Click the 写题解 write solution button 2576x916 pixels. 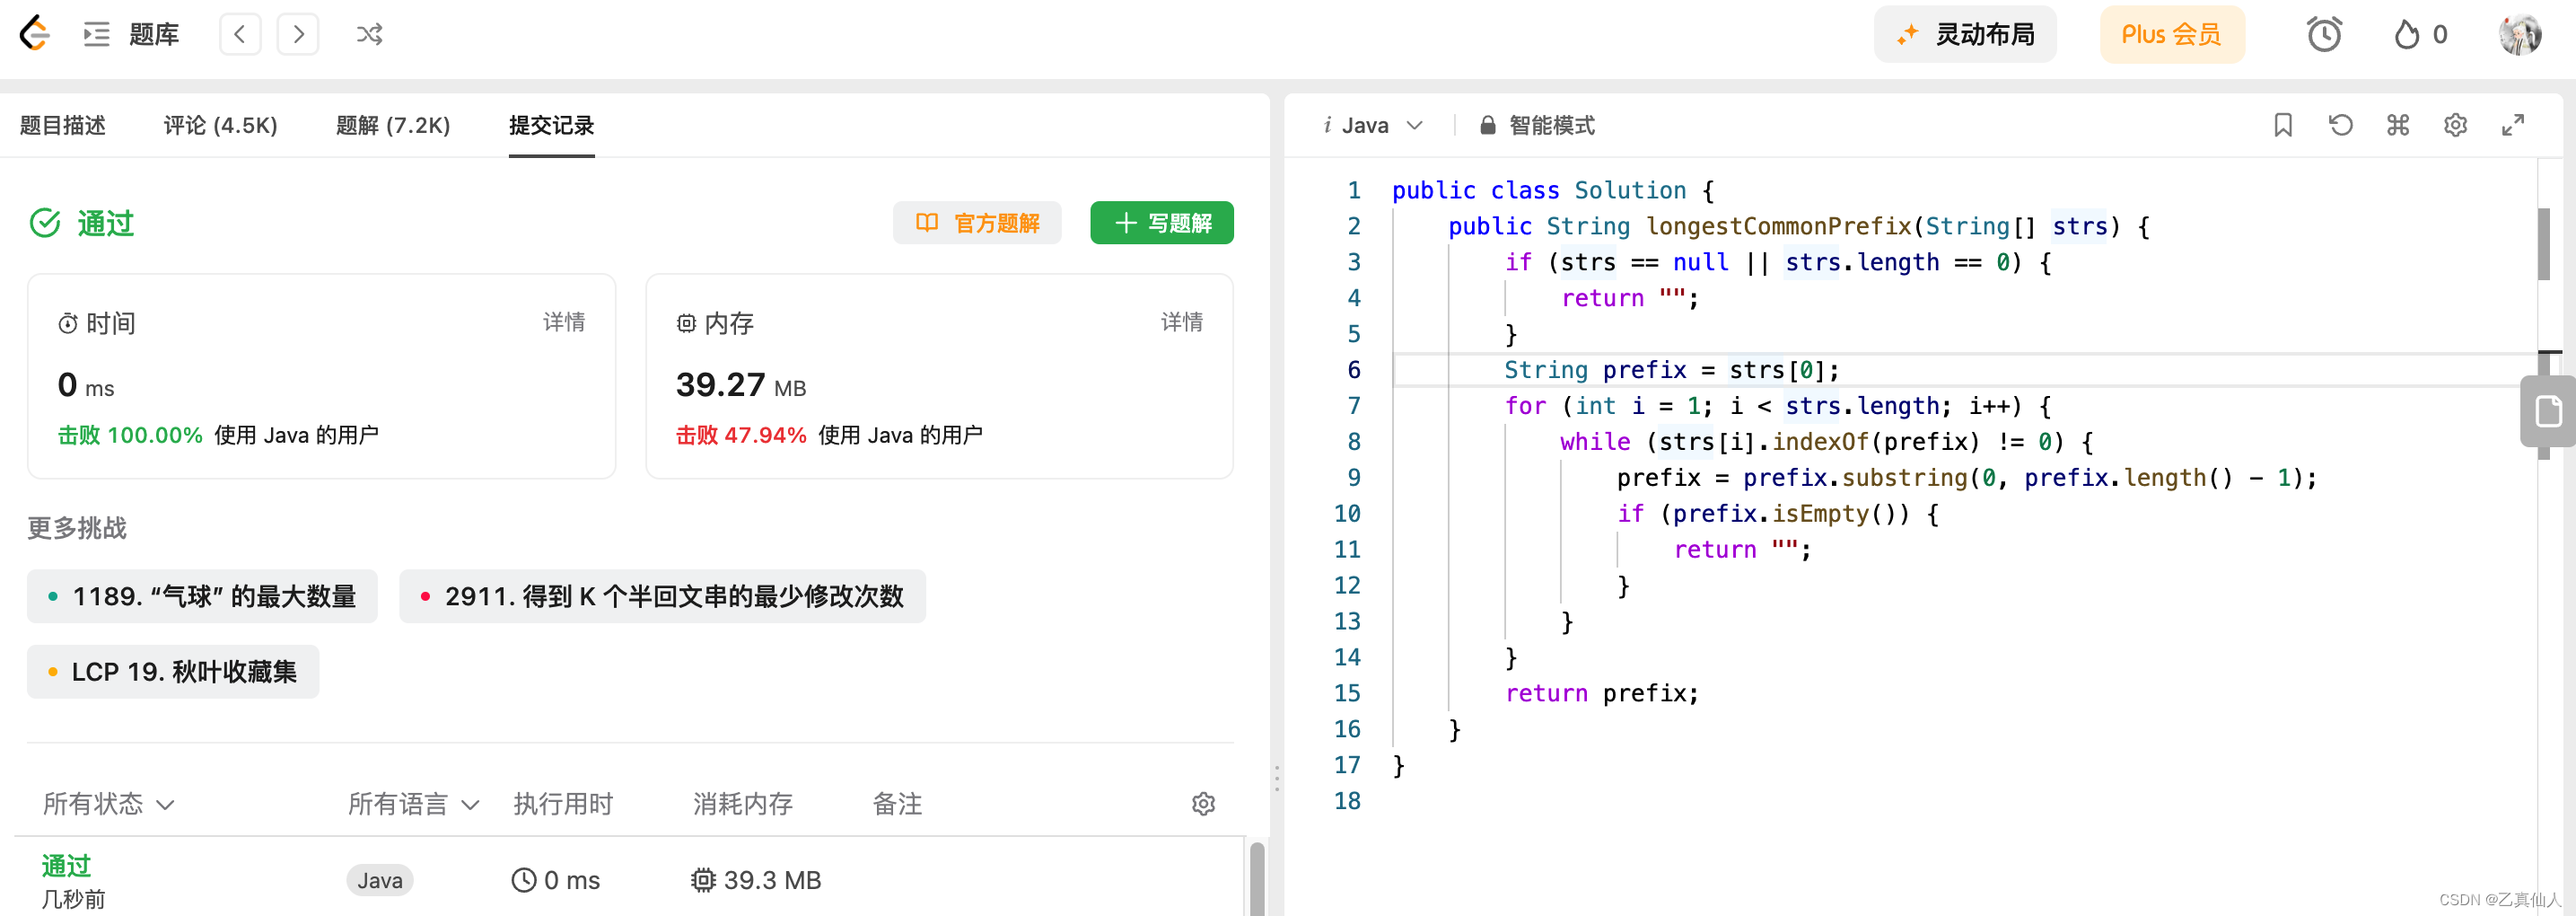pos(1162,223)
